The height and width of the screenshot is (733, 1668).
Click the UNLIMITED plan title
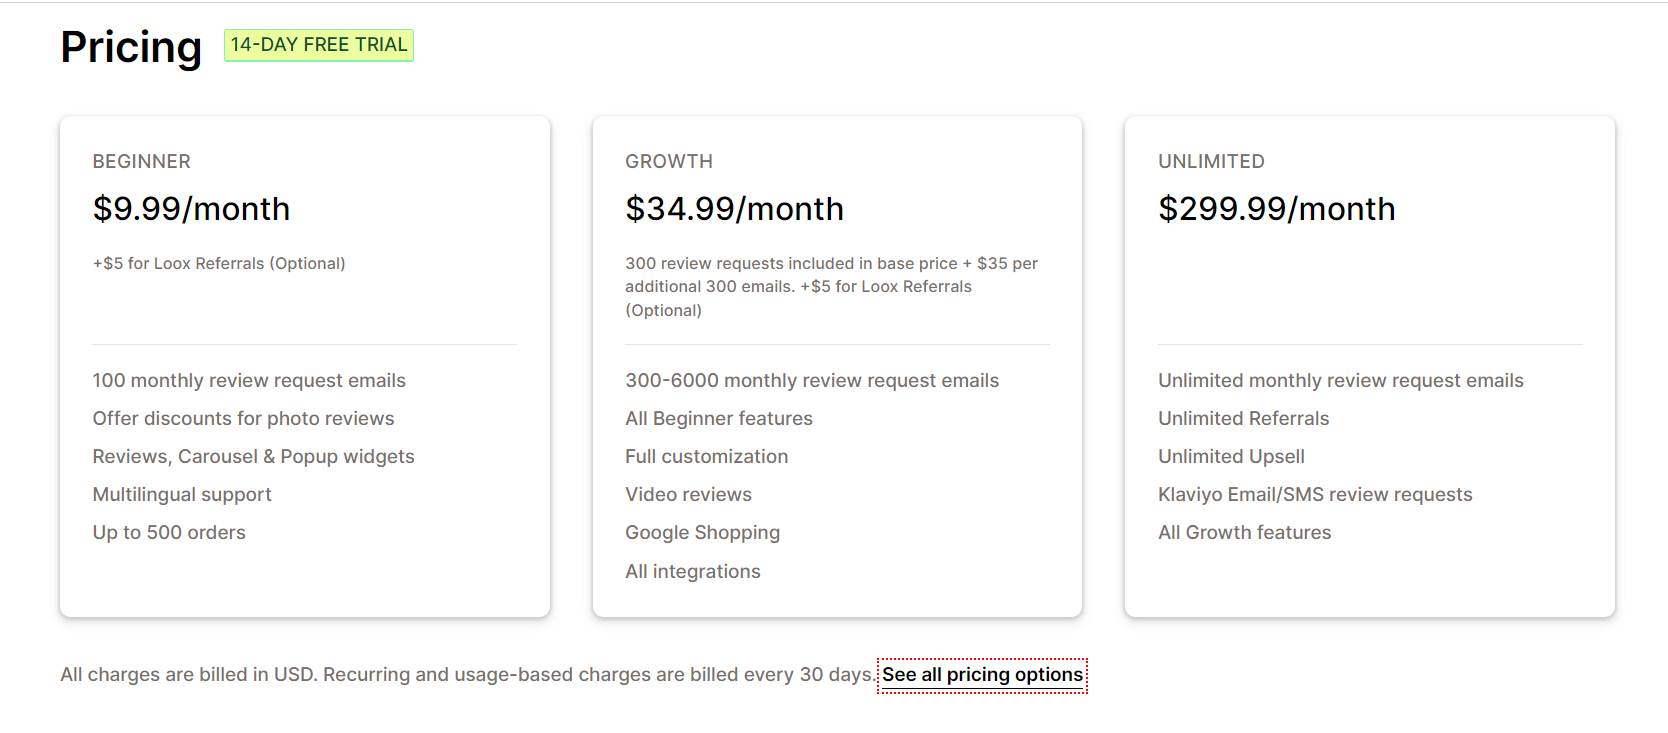tap(1211, 162)
